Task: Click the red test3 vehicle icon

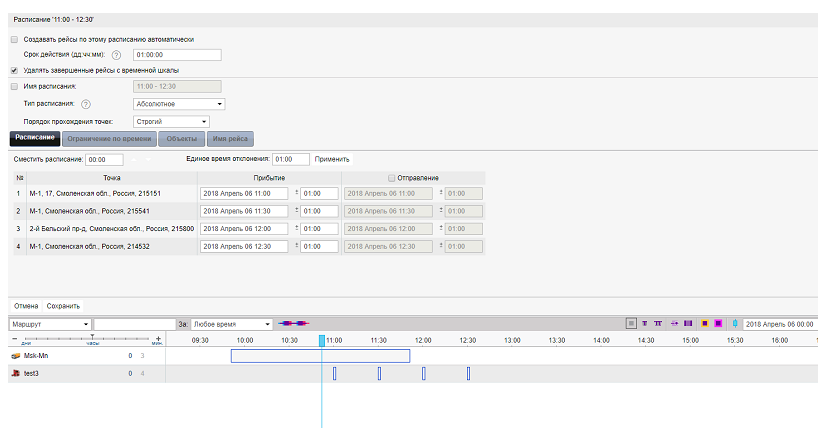Action: pos(15,373)
